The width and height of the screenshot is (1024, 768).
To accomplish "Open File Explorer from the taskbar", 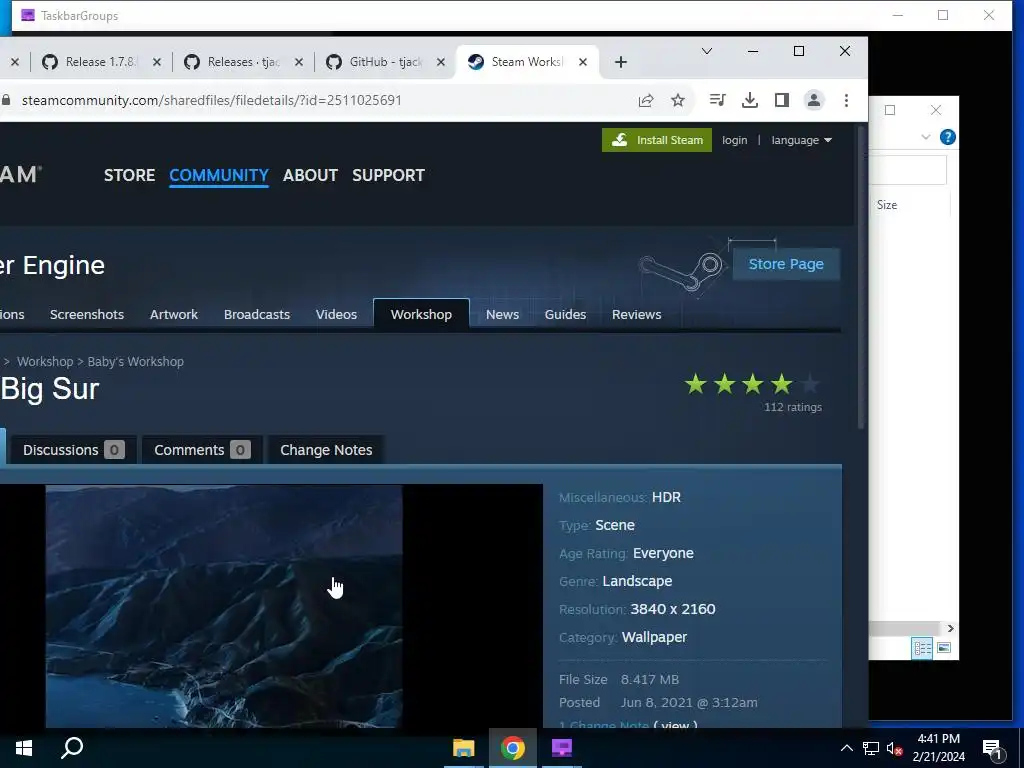I will coord(464,748).
